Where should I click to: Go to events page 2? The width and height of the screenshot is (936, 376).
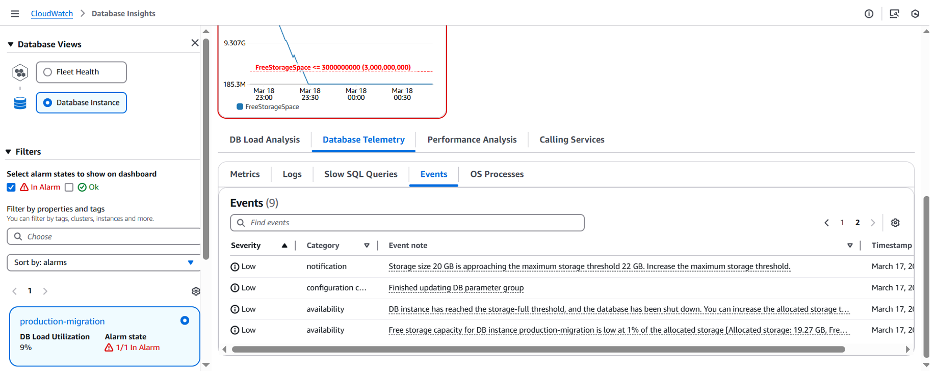[857, 223]
